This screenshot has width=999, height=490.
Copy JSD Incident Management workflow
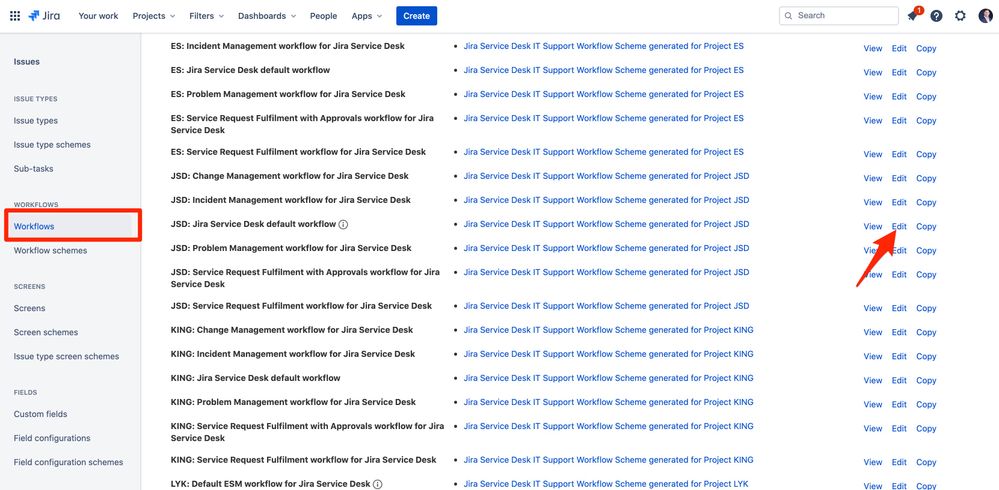point(926,203)
